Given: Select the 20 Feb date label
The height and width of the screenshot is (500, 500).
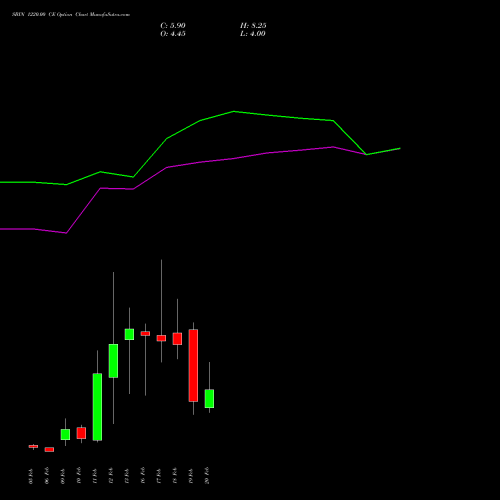Looking at the screenshot, I should point(207,475).
